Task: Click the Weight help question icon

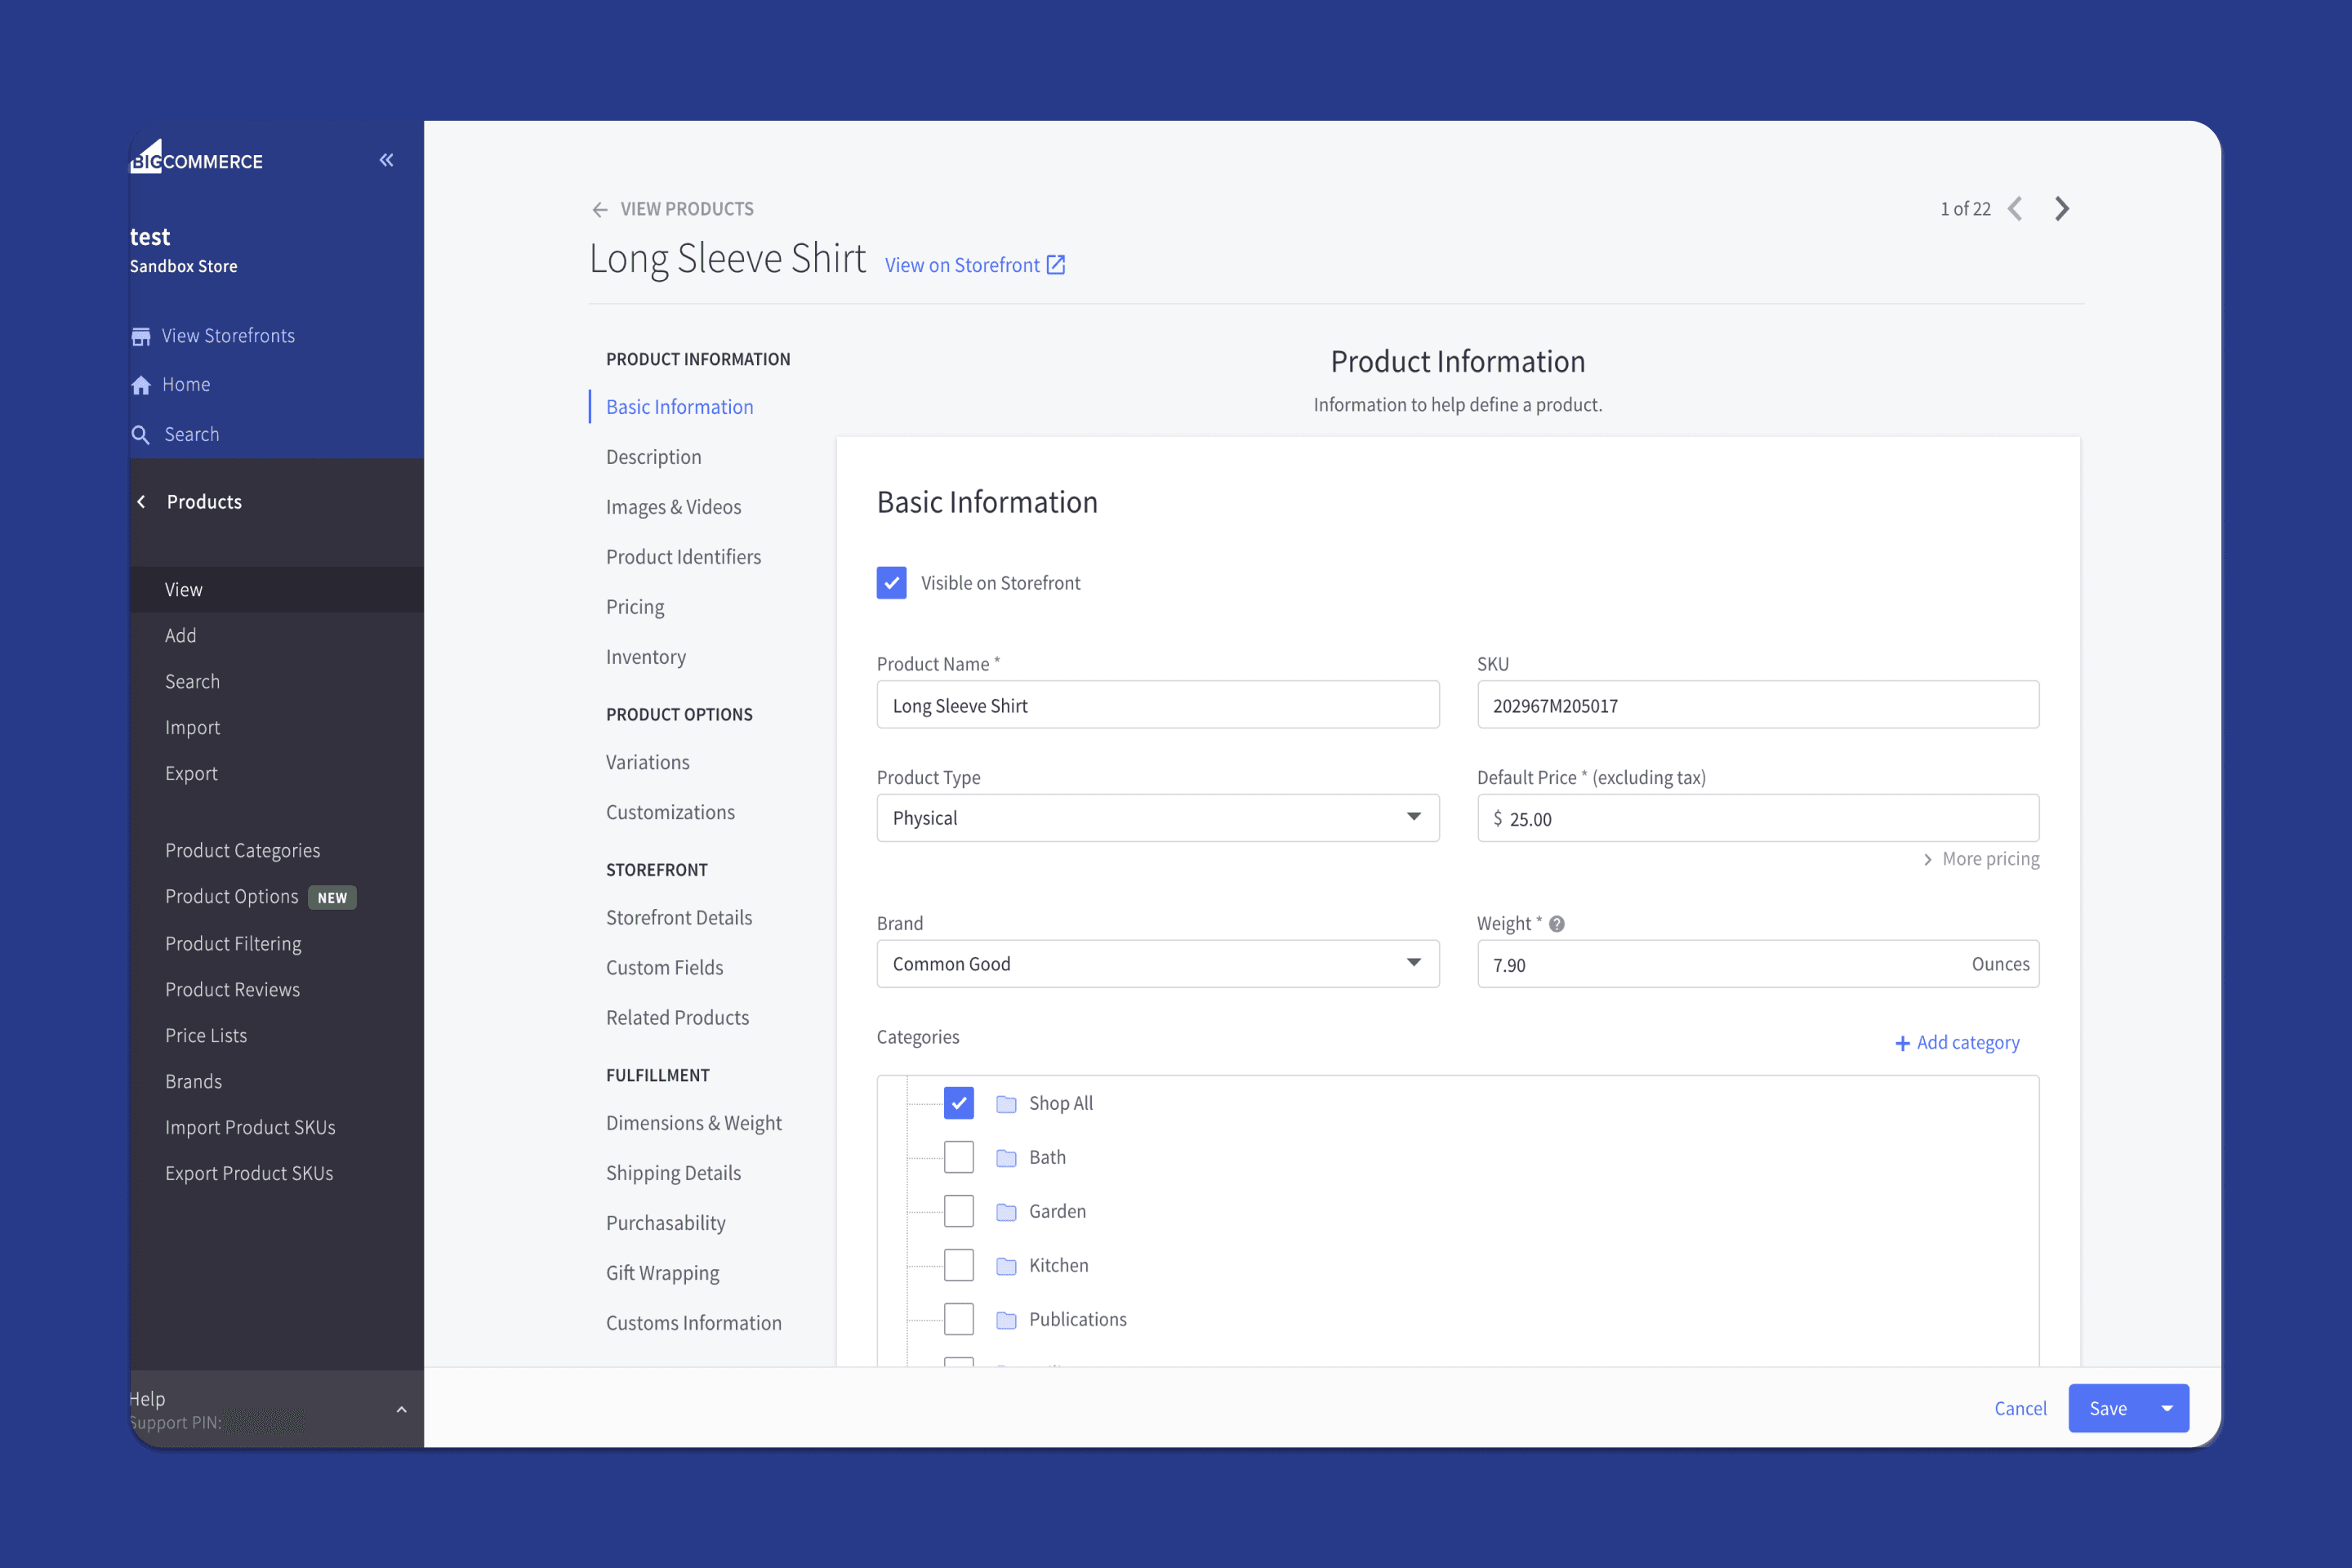Action: pyautogui.click(x=1557, y=924)
